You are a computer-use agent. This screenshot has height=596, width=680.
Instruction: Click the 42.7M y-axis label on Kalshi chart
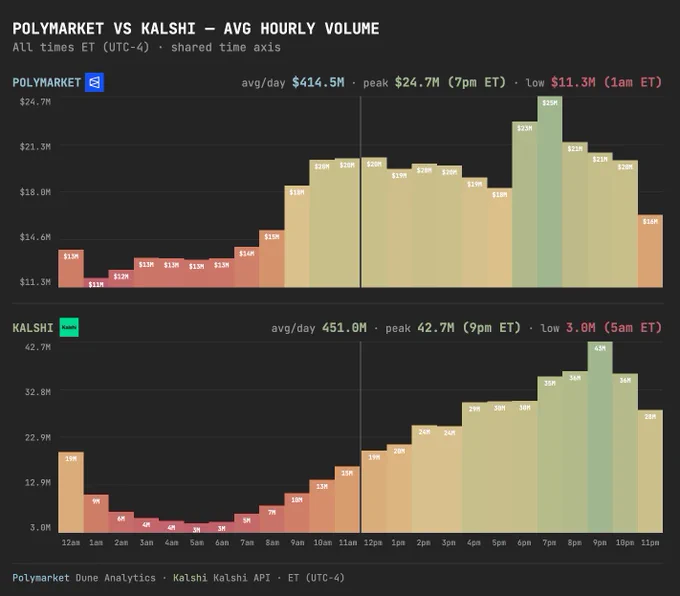[38, 347]
